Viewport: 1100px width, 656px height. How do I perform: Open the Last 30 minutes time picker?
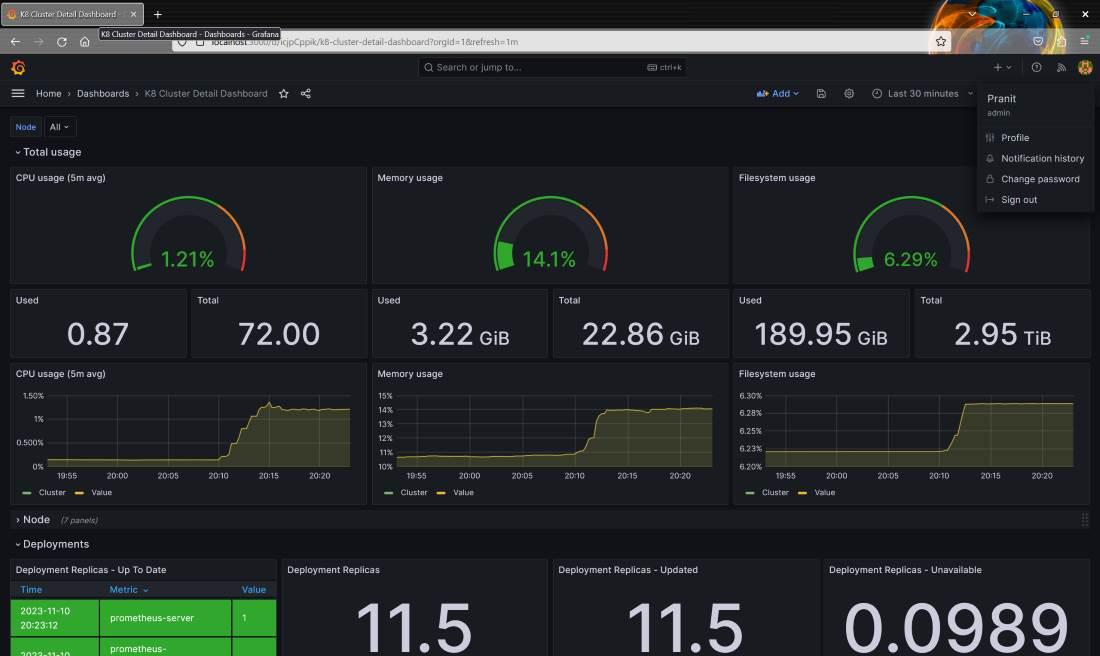tap(922, 94)
